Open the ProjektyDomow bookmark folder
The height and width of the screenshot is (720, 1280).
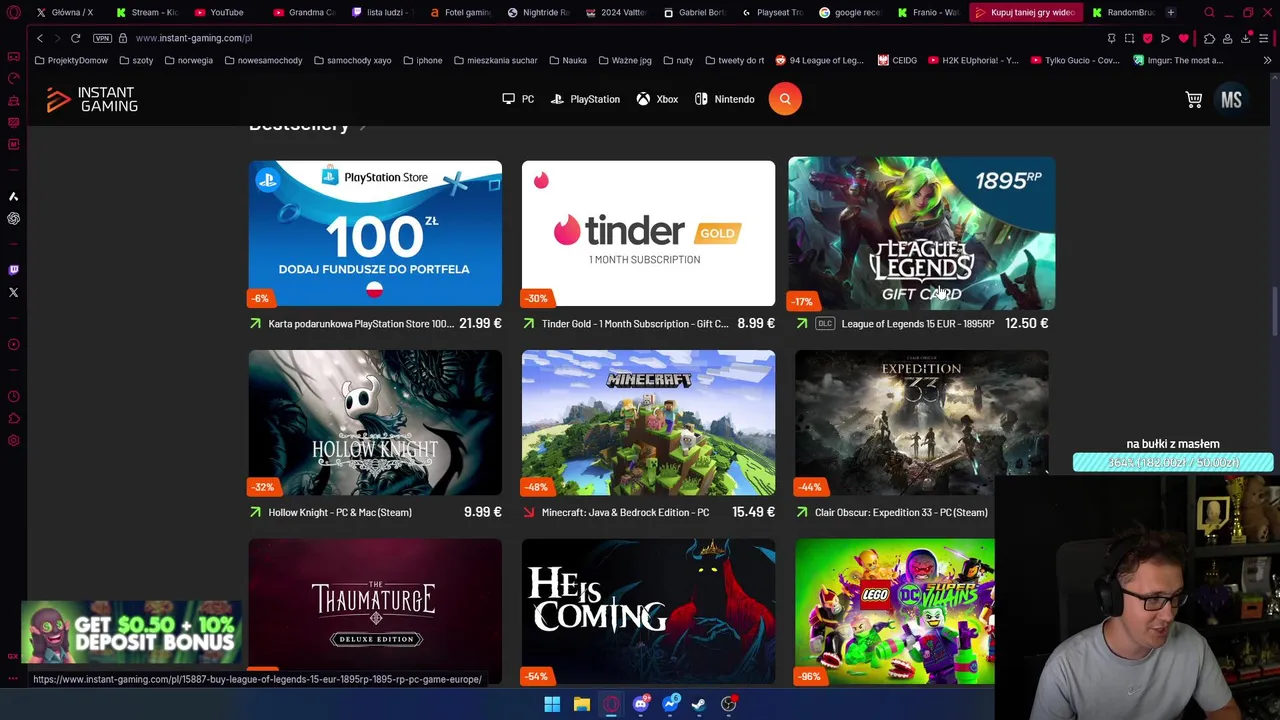[71, 60]
